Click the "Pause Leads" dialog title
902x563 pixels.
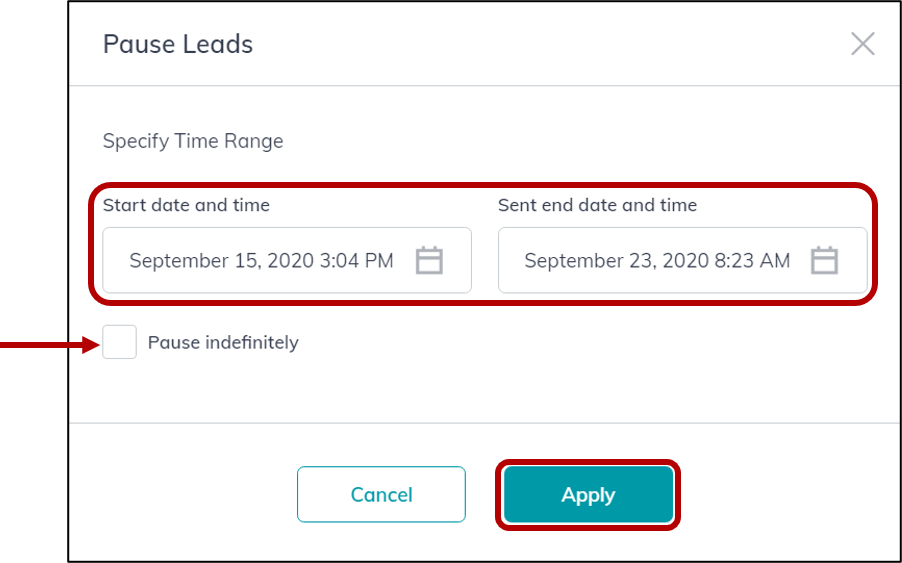[178, 44]
